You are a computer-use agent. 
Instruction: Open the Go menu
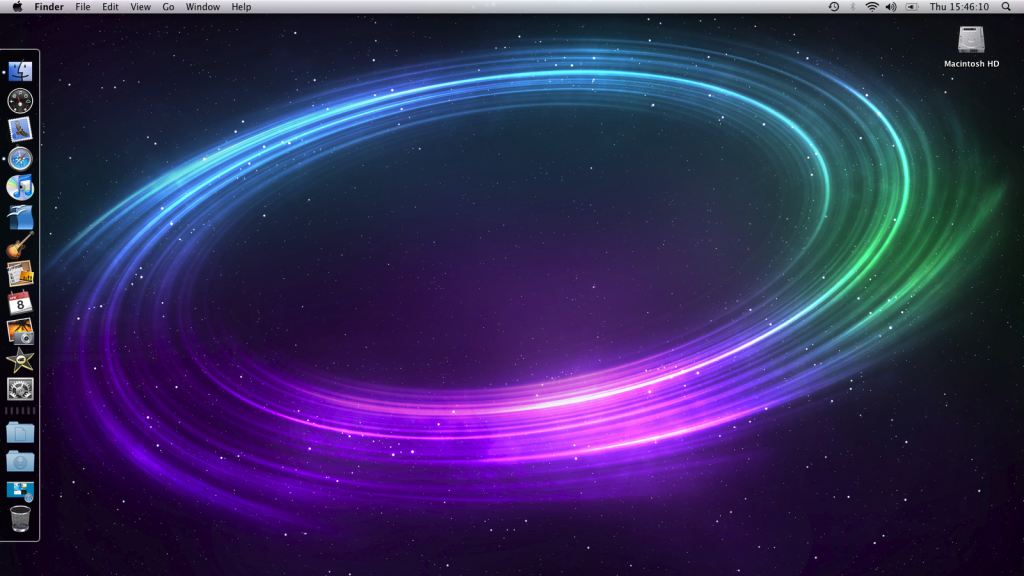pyautogui.click(x=168, y=7)
